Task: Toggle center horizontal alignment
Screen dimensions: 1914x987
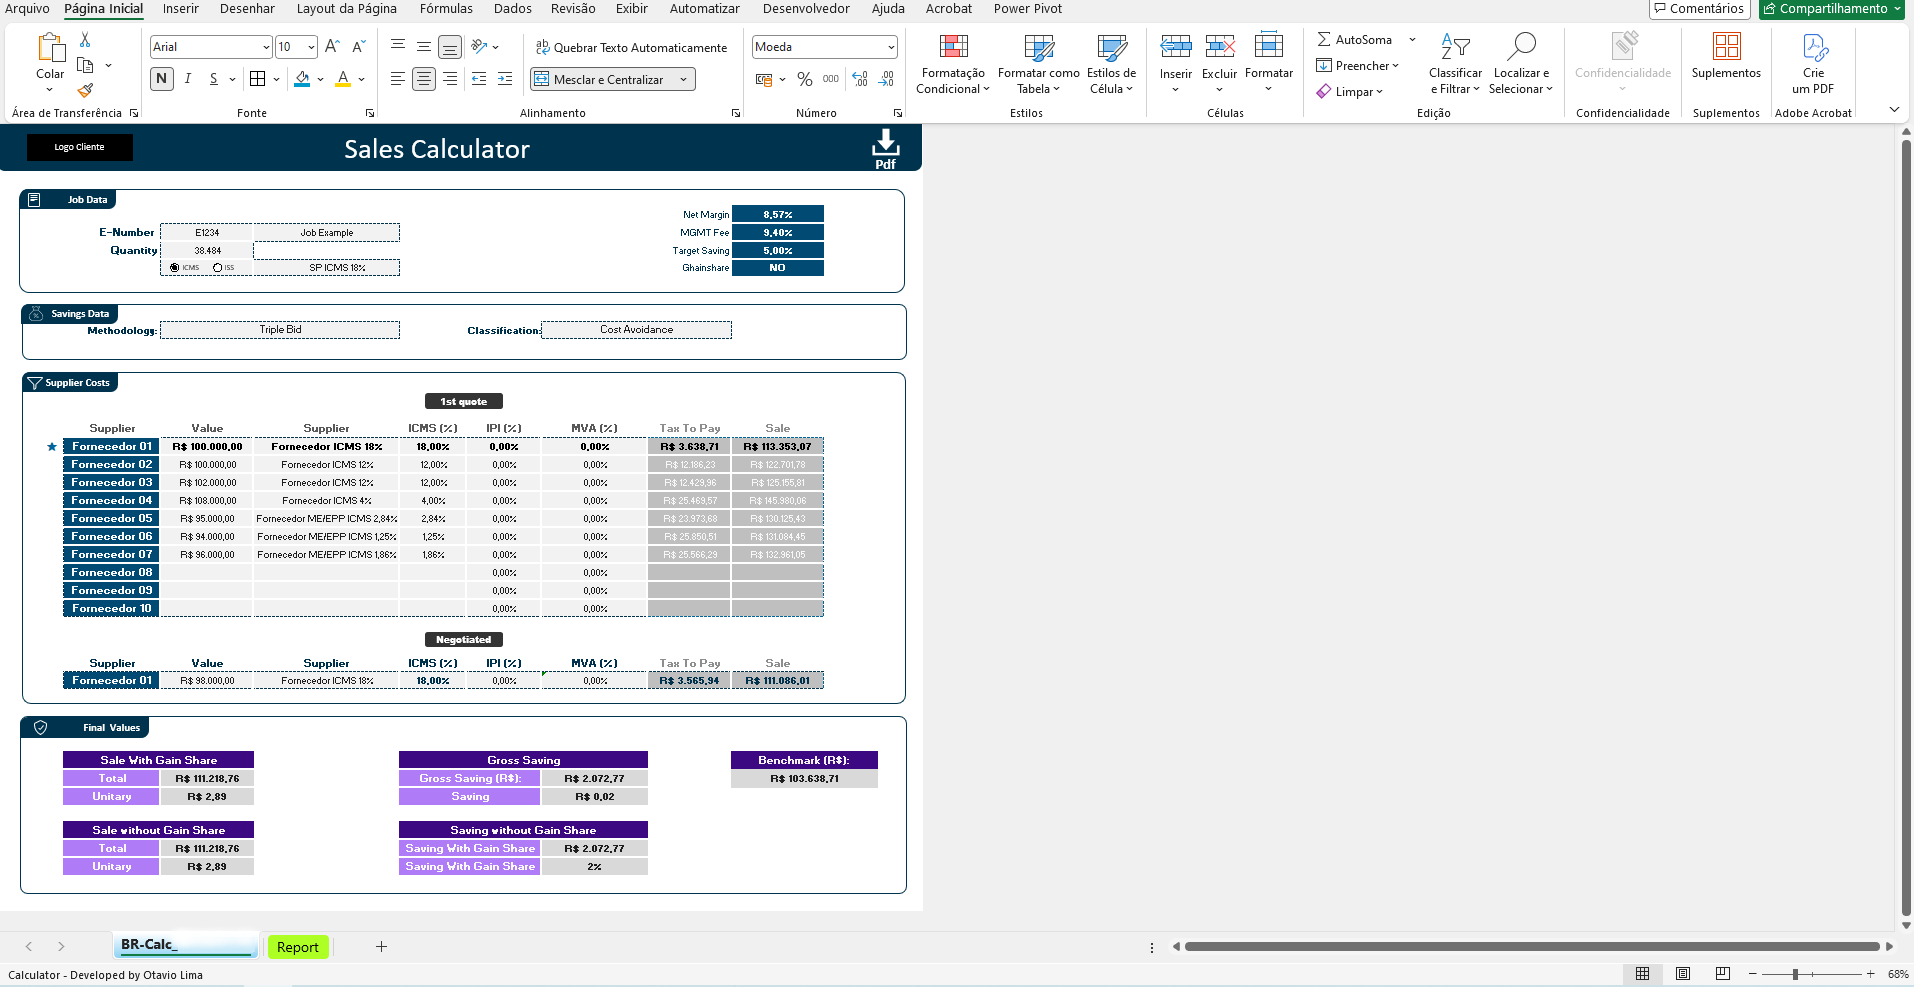Action: [x=424, y=79]
